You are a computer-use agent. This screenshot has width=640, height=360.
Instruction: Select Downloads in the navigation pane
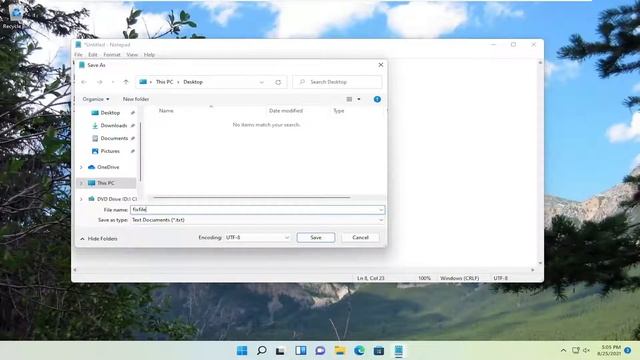(x=113, y=126)
